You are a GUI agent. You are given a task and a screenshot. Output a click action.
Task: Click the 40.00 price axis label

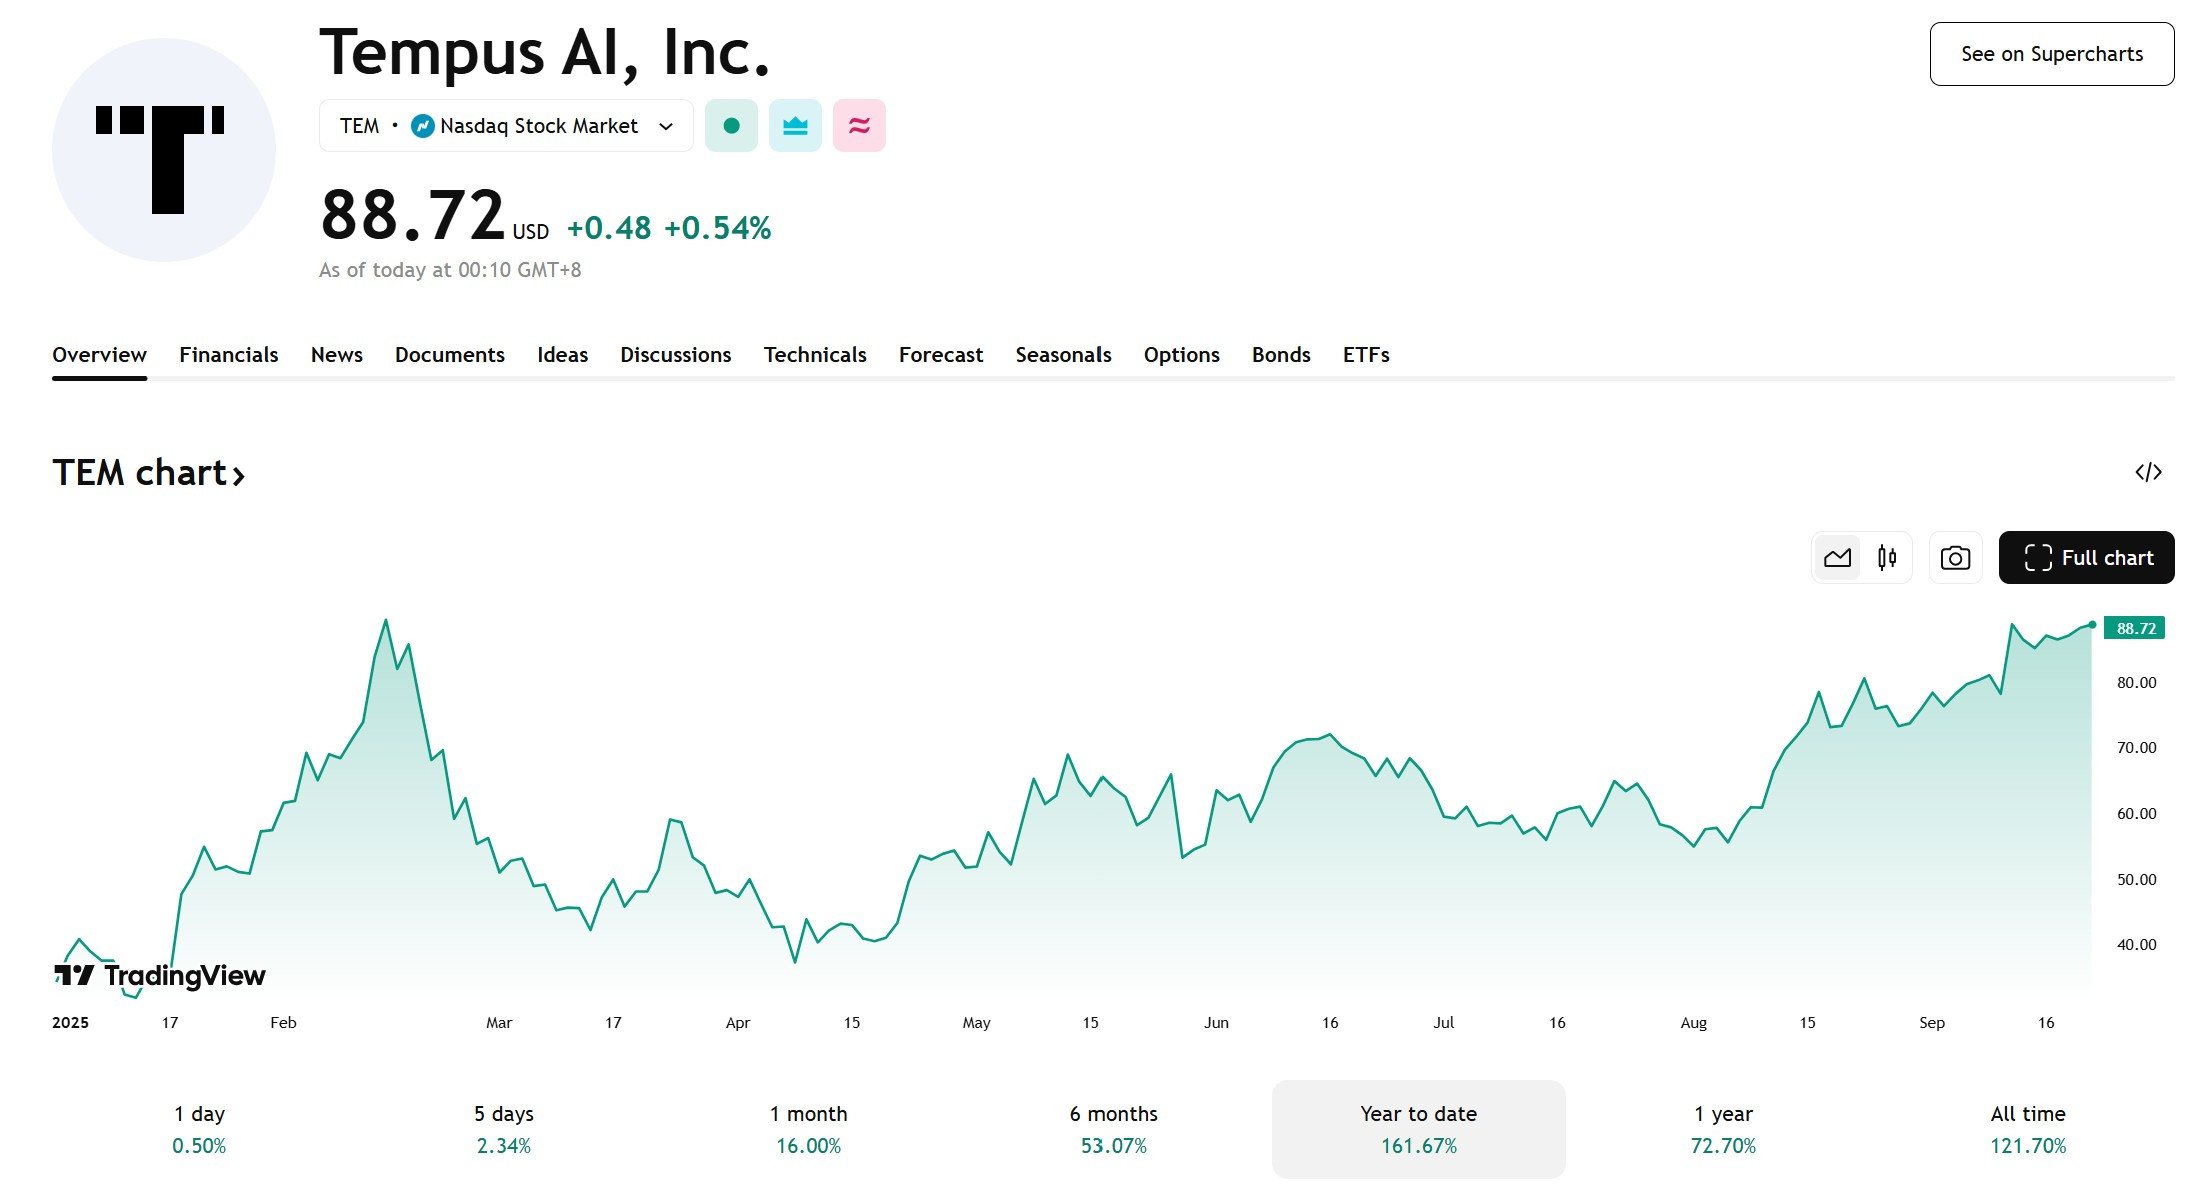click(2137, 945)
